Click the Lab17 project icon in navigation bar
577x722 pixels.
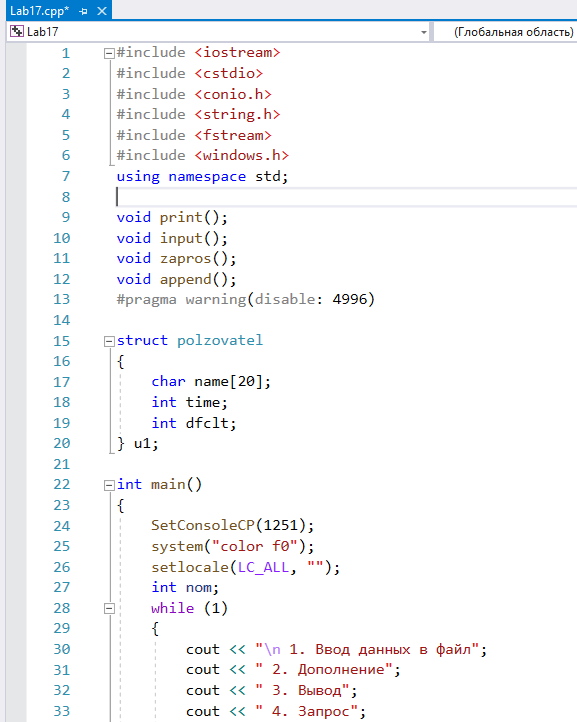pyautogui.click(x=17, y=31)
